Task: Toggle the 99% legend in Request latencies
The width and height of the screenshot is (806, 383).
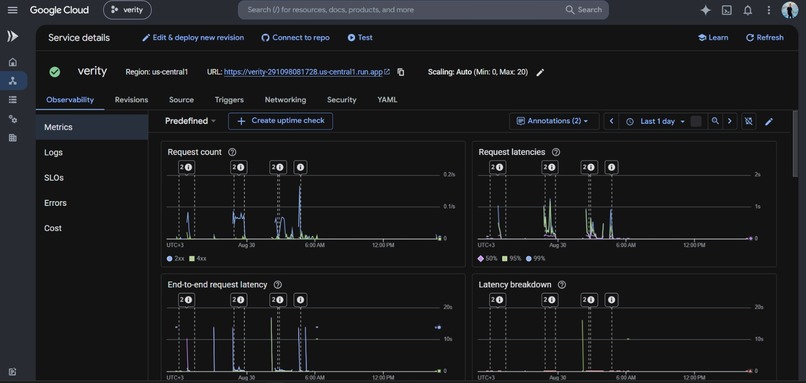Action: (x=536, y=259)
